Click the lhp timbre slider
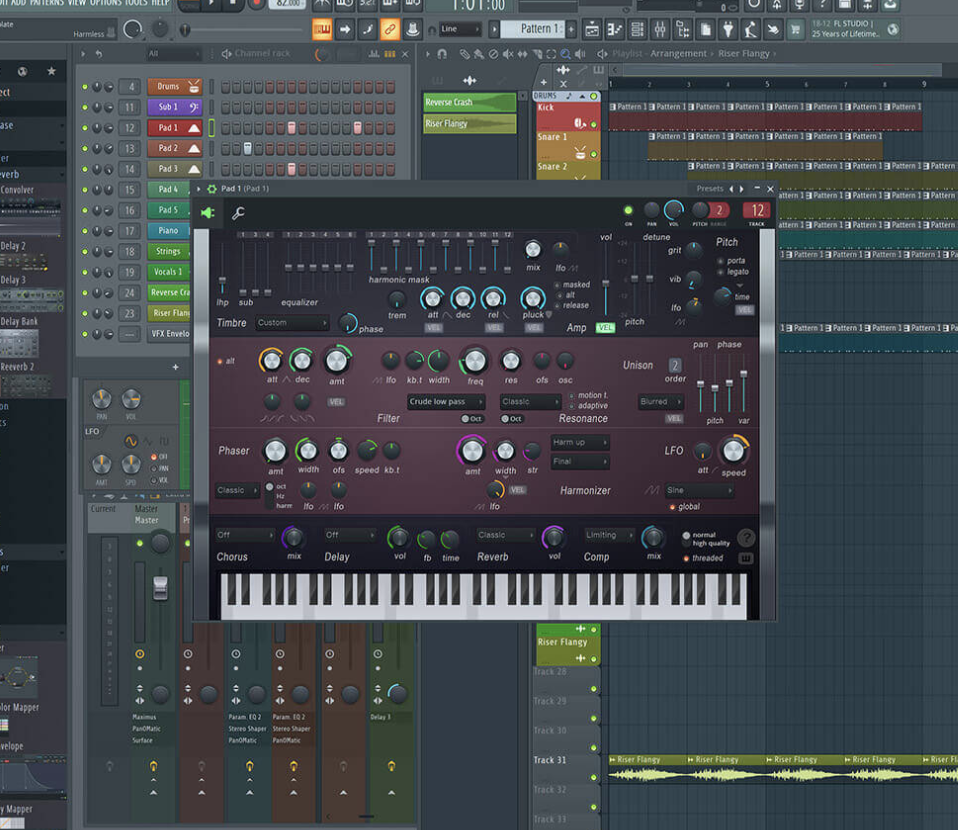Screen dimensions: 958x830 [x=222, y=283]
